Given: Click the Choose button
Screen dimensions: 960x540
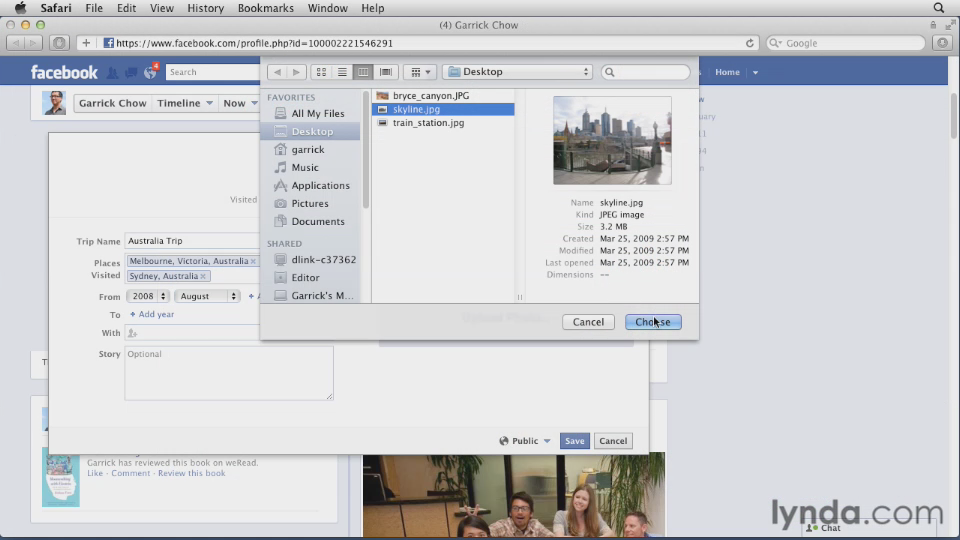Looking at the screenshot, I should click(653, 322).
